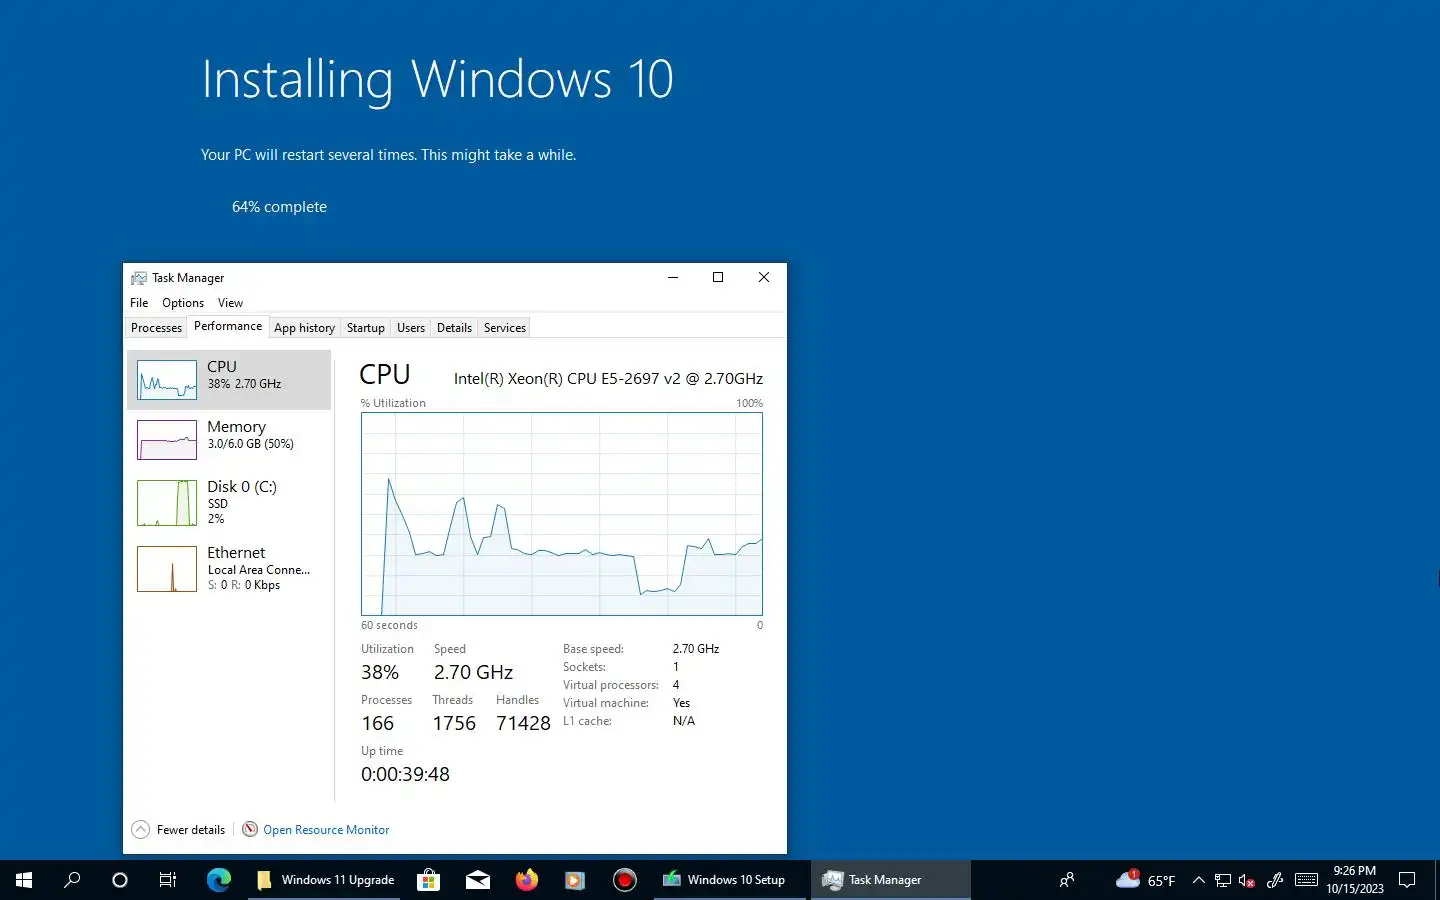The height and width of the screenshot is (900, 1440).
Task: Select the Ethernet mini graph thumbnail
Action: (x=167, y=569)
